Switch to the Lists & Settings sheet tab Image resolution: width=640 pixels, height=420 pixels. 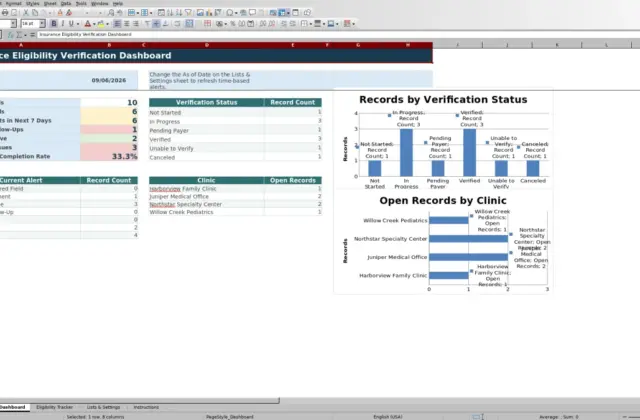pos(103,407)
